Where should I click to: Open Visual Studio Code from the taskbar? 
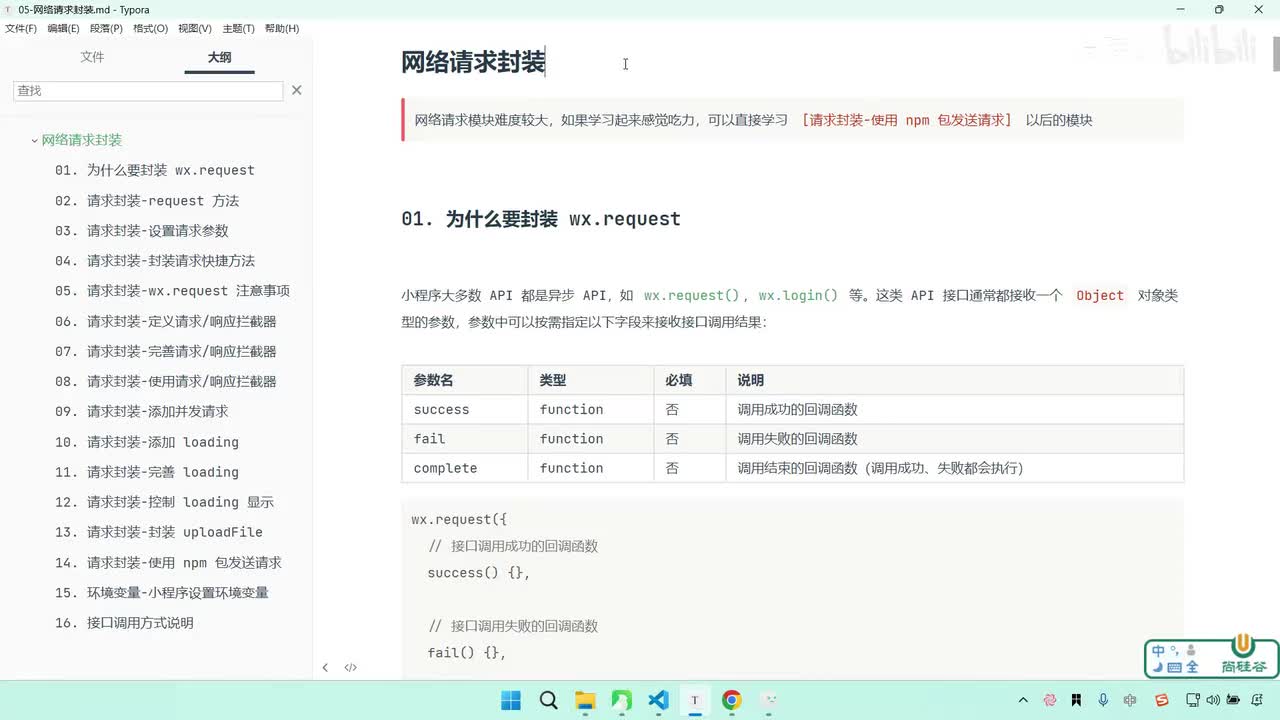pyautogui.click(x=658, y=700)
